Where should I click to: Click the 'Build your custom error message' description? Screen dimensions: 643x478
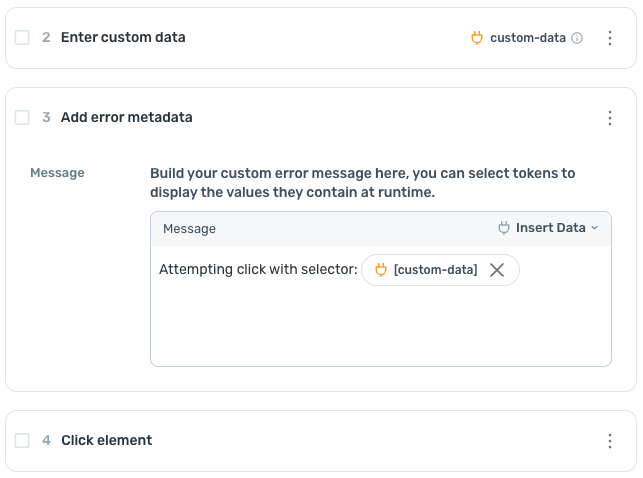pos(363,182)
